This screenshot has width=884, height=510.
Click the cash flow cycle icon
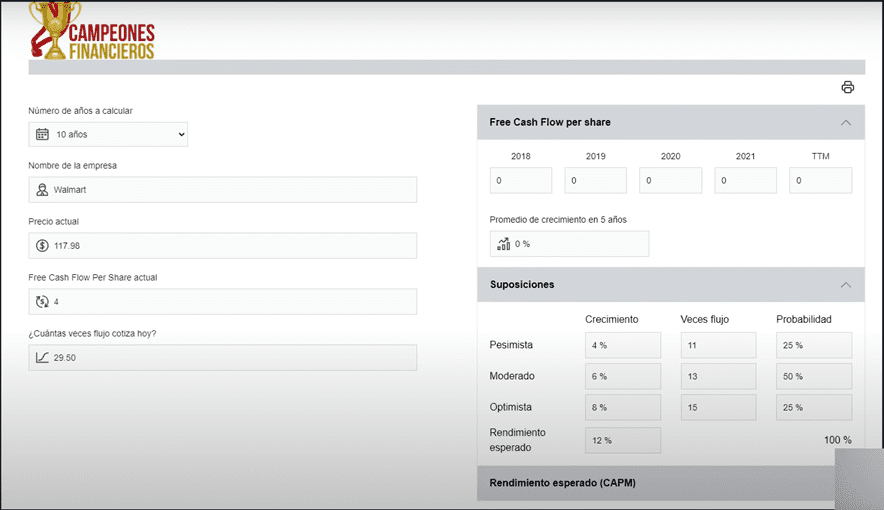(42, 302)
